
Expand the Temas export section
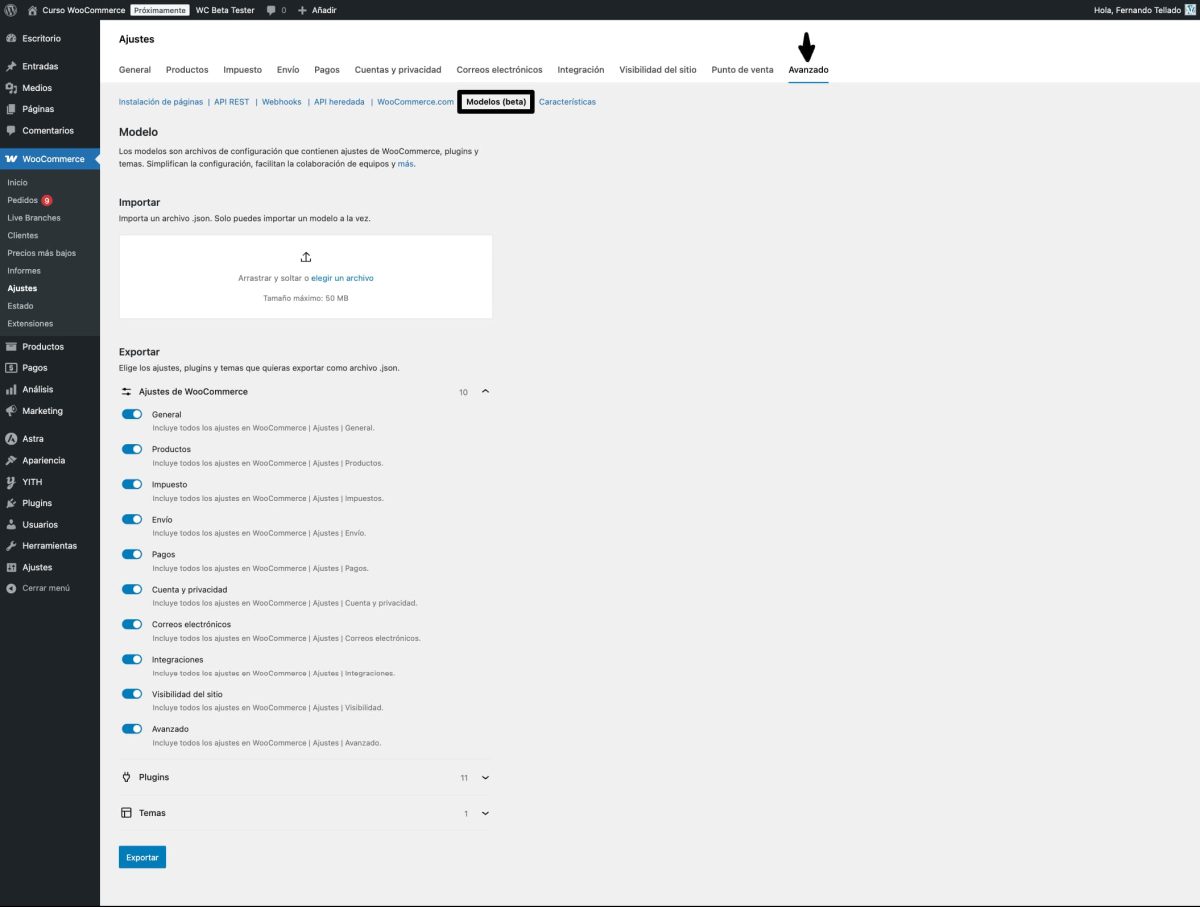(485, 813)
